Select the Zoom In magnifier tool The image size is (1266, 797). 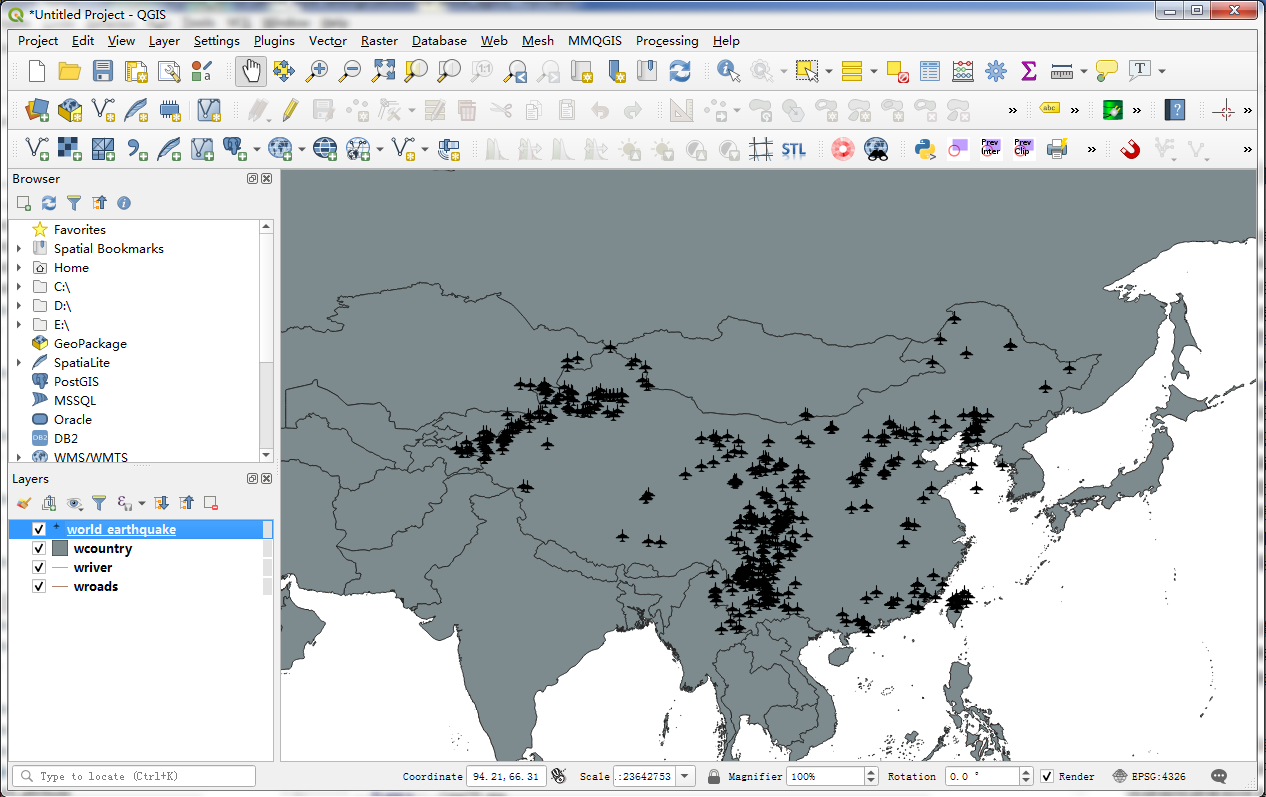coord(317,71)
